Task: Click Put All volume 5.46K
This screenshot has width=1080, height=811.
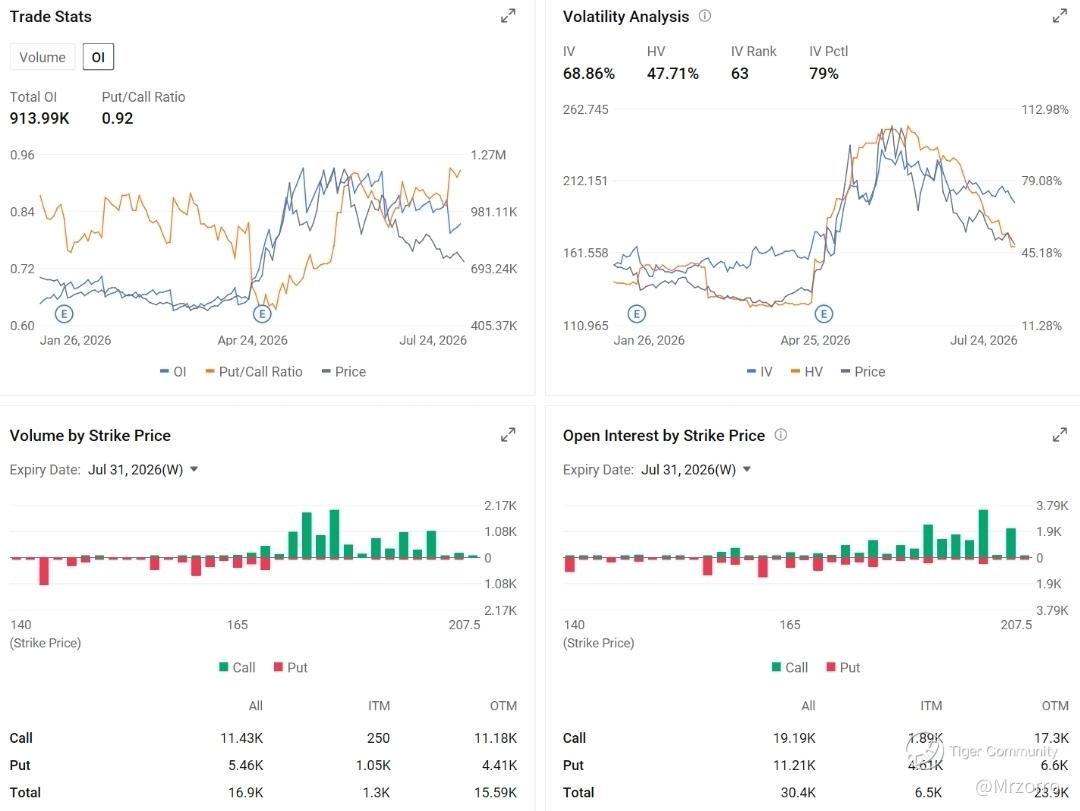Action: pyautogui.click(x=246, y=766)
